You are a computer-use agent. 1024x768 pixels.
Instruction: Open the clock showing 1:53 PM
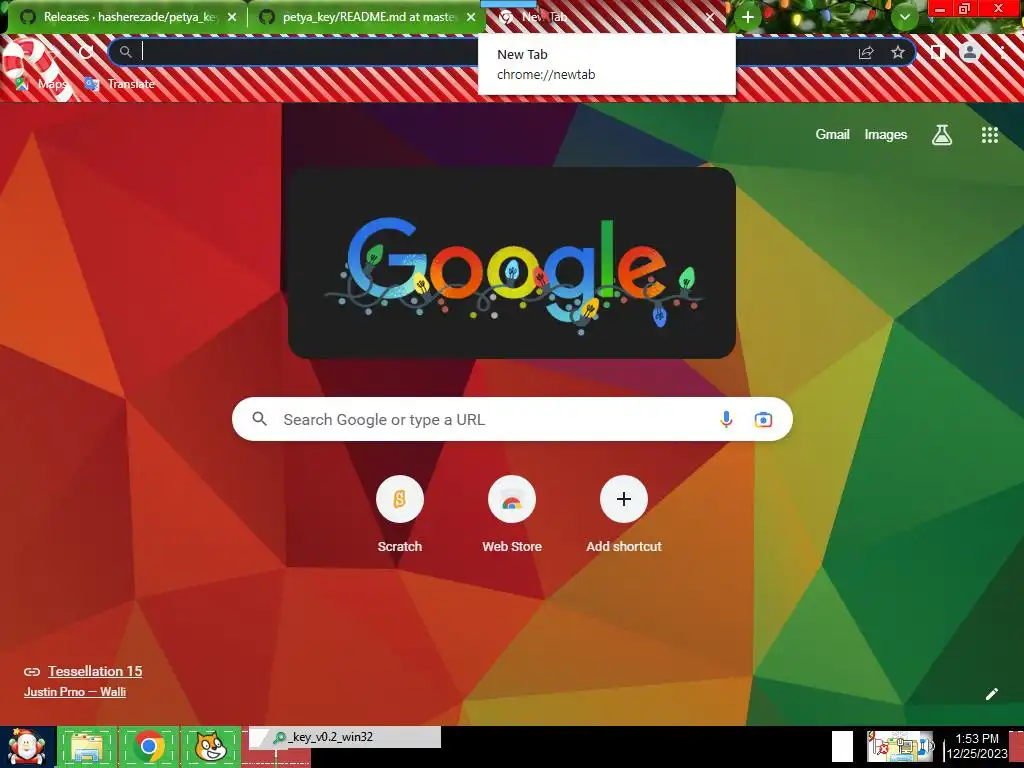[x=977, y=746]
